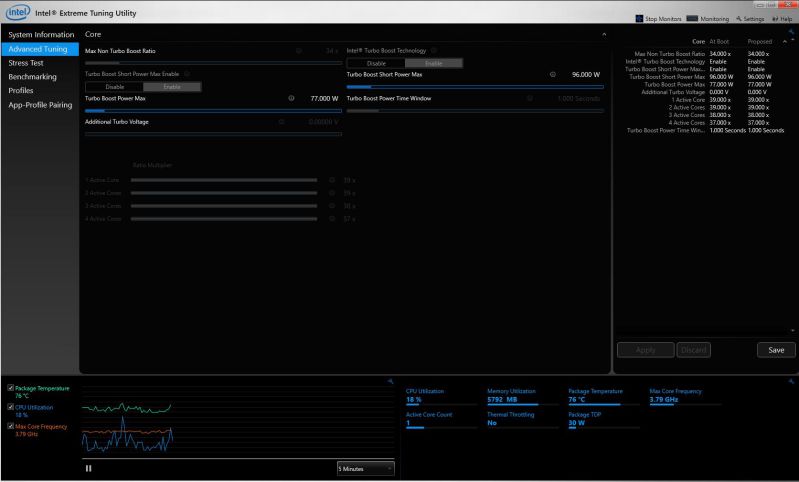Pause the monitoring graph
Image resolution: width=799 pixels, height=482 pixels.
89,468
